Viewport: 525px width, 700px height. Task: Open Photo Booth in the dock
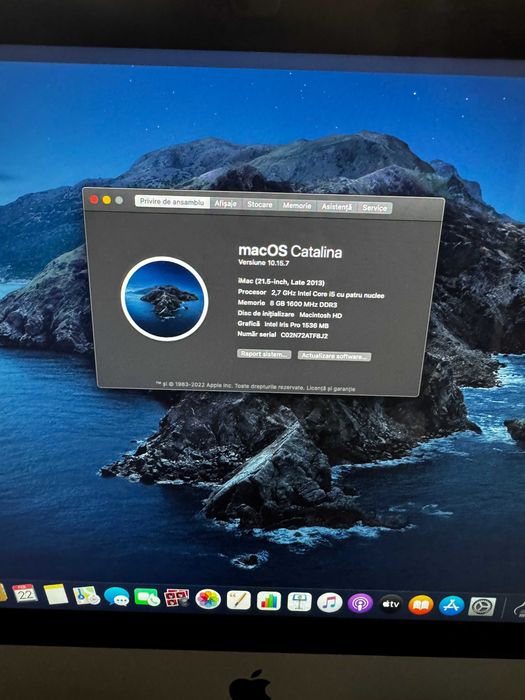point(177,598)
